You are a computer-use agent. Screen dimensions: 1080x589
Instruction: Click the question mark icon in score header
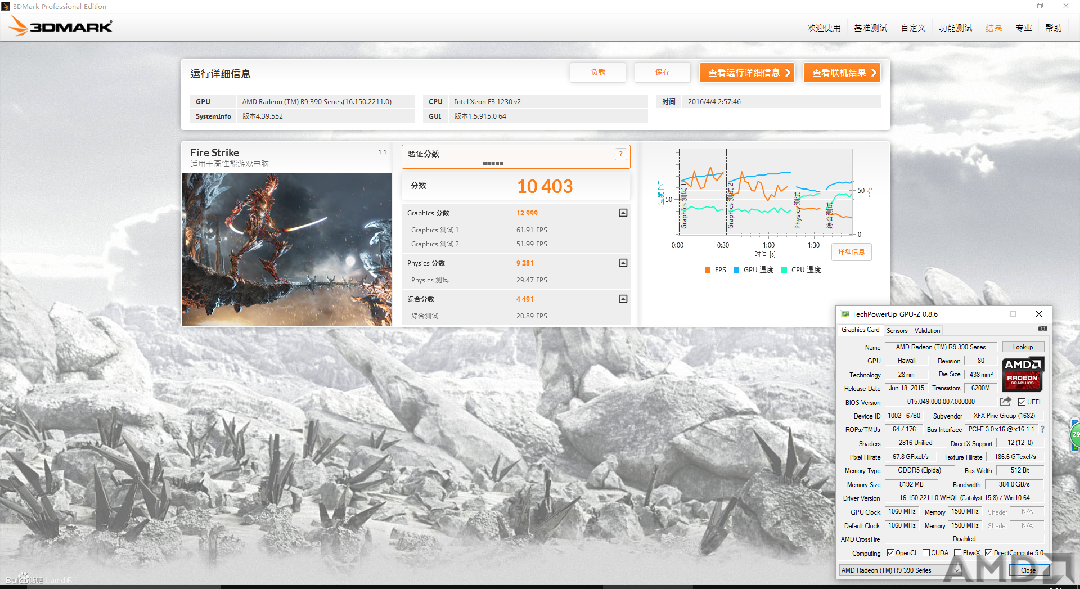point(621,154)
